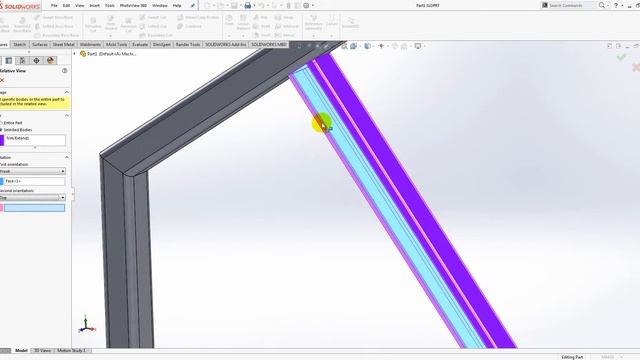640x360 pixels.
Task: Select the Selected Bodies radio button
Action: coord(1,130)
